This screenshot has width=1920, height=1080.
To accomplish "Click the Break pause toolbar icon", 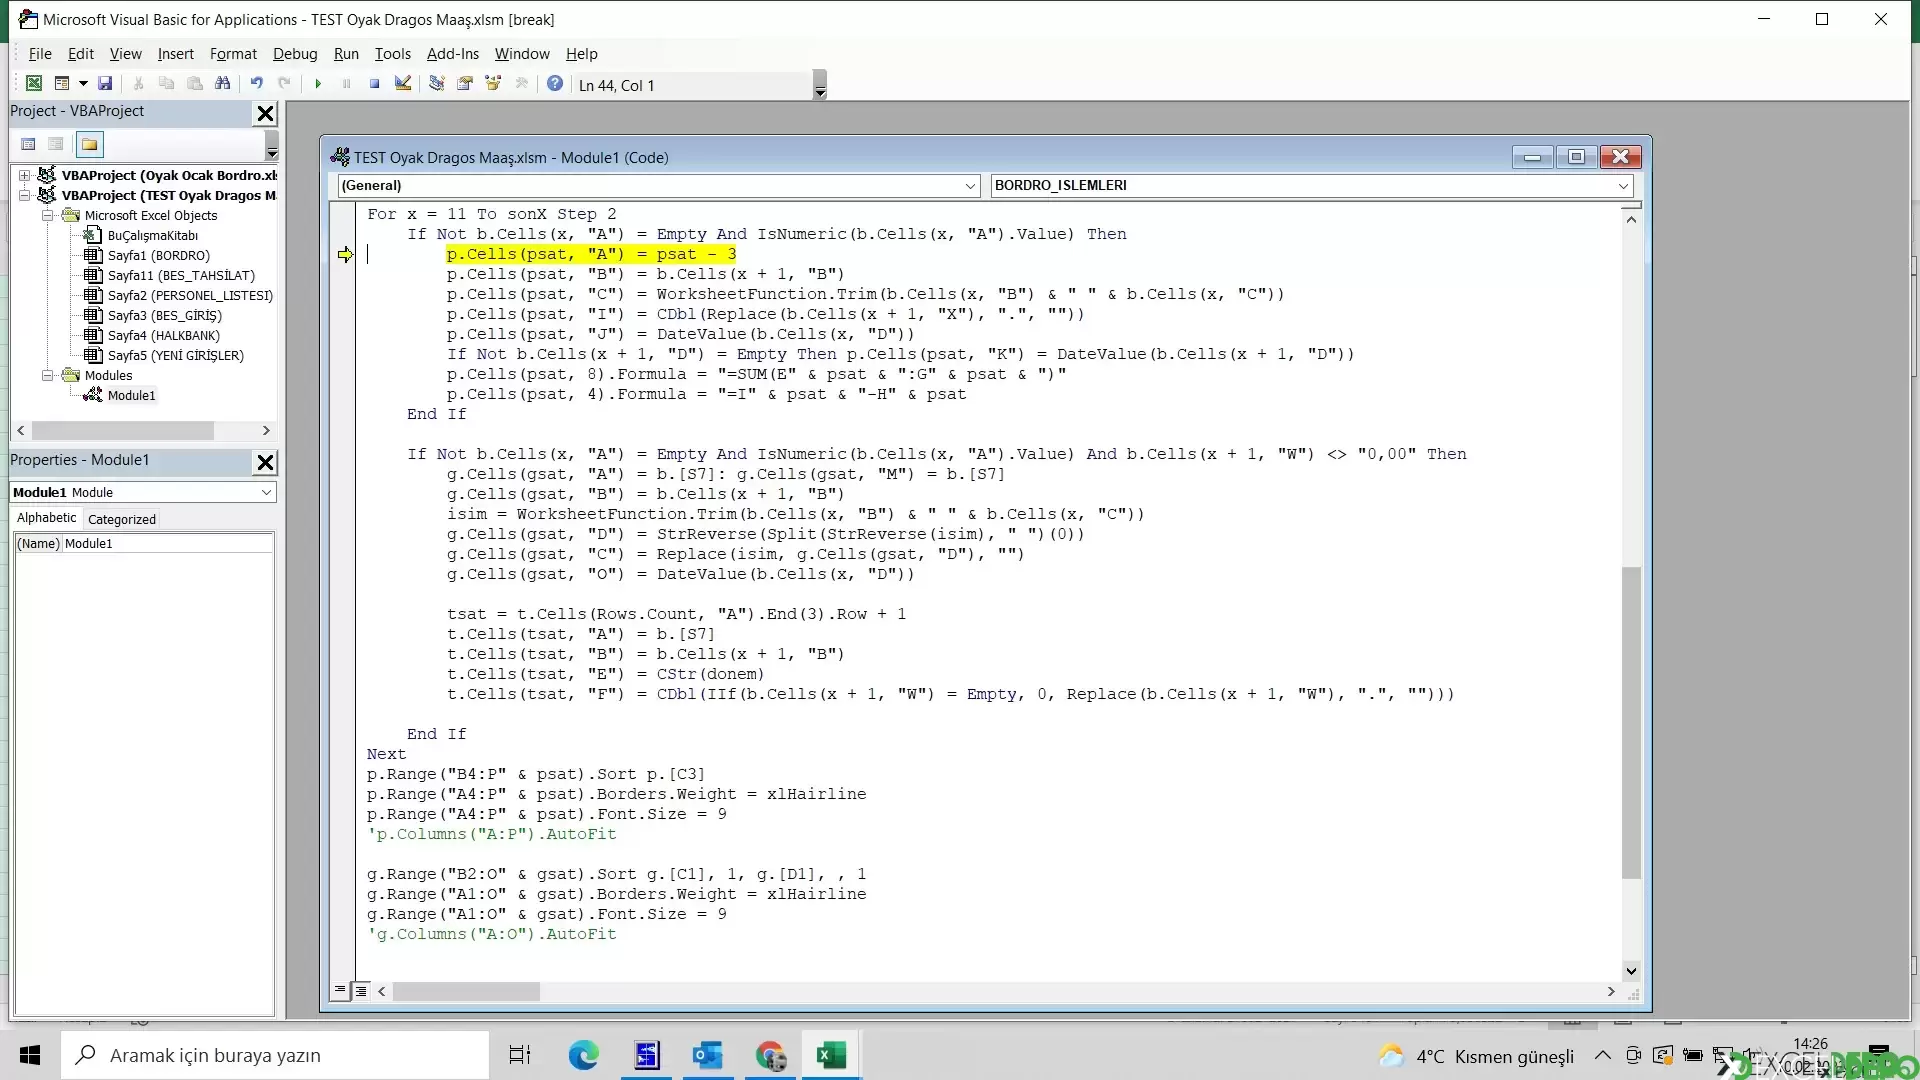I will pos(346,84).
